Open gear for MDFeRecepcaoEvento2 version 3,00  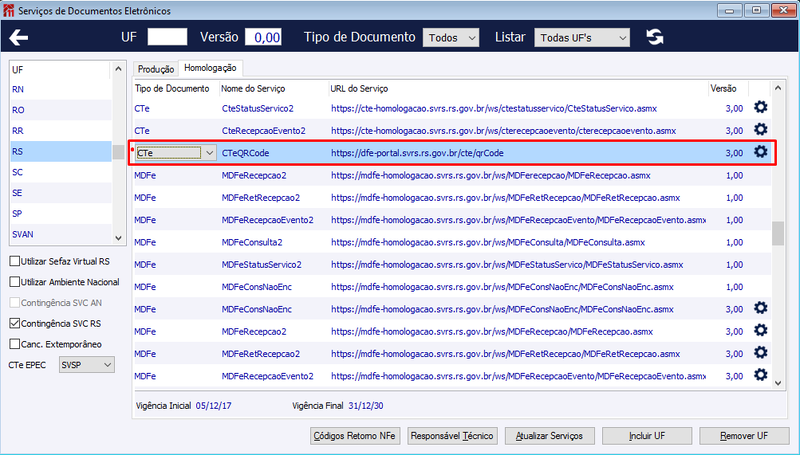tap(760, 375)
